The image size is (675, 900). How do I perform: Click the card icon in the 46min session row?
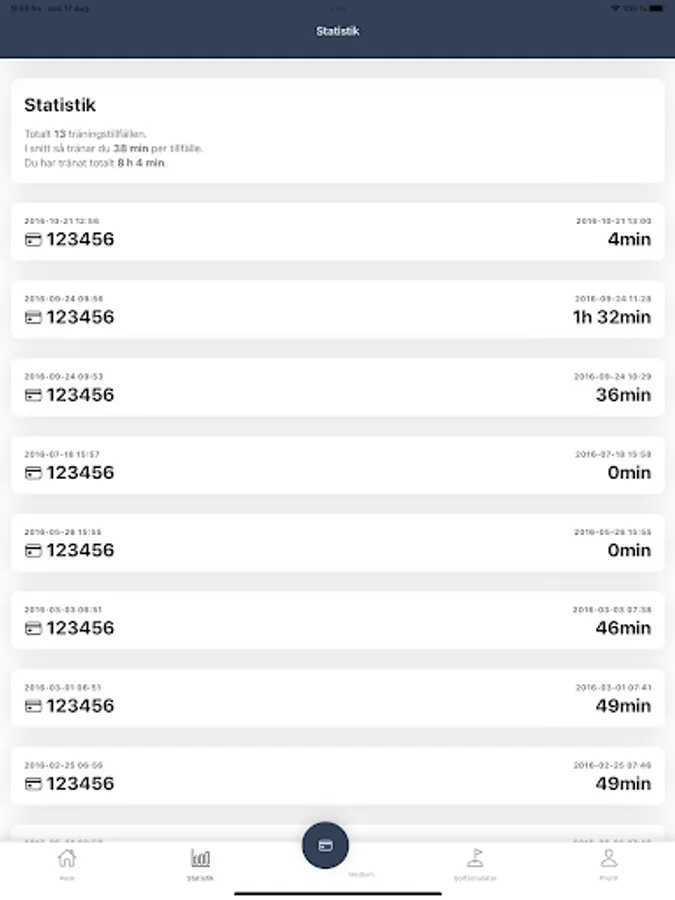tap(33, 628)
